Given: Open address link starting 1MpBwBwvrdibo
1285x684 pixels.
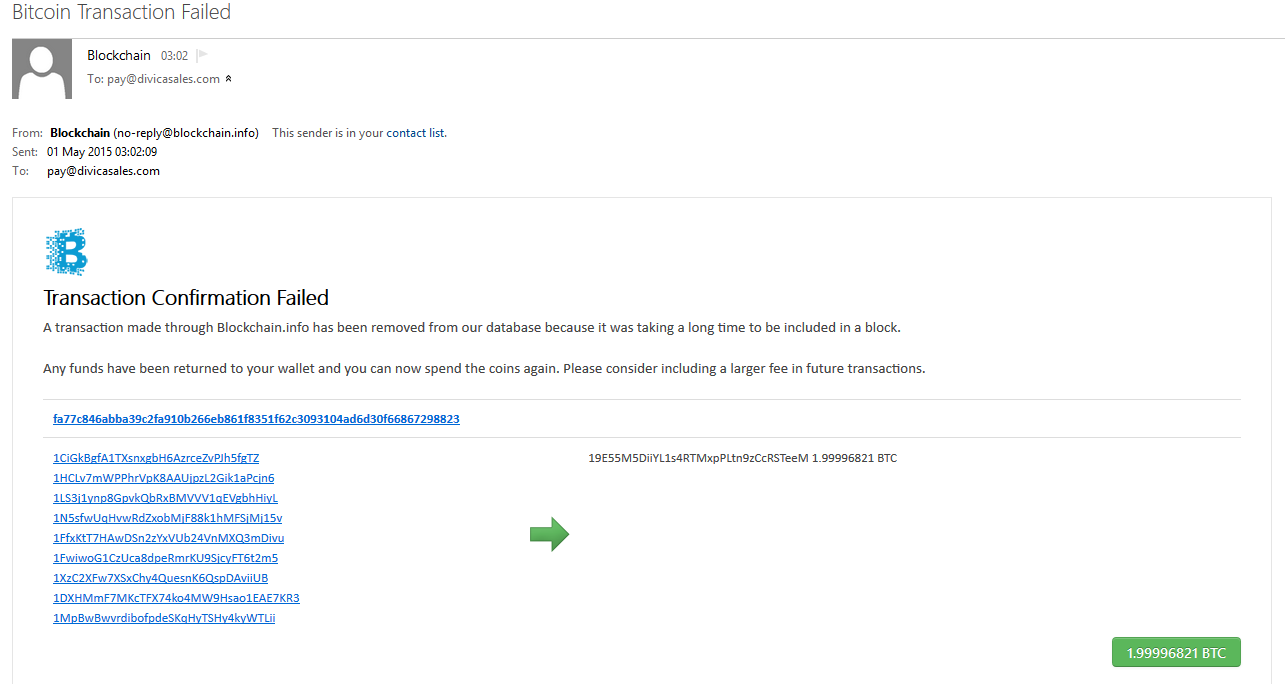Looking at the screenshot, I should (x=164, y=618).
